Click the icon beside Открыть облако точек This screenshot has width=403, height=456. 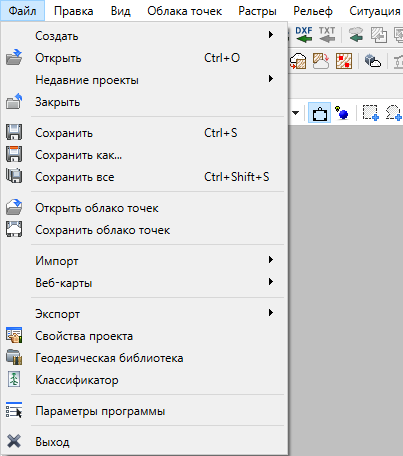coord(14,207)
